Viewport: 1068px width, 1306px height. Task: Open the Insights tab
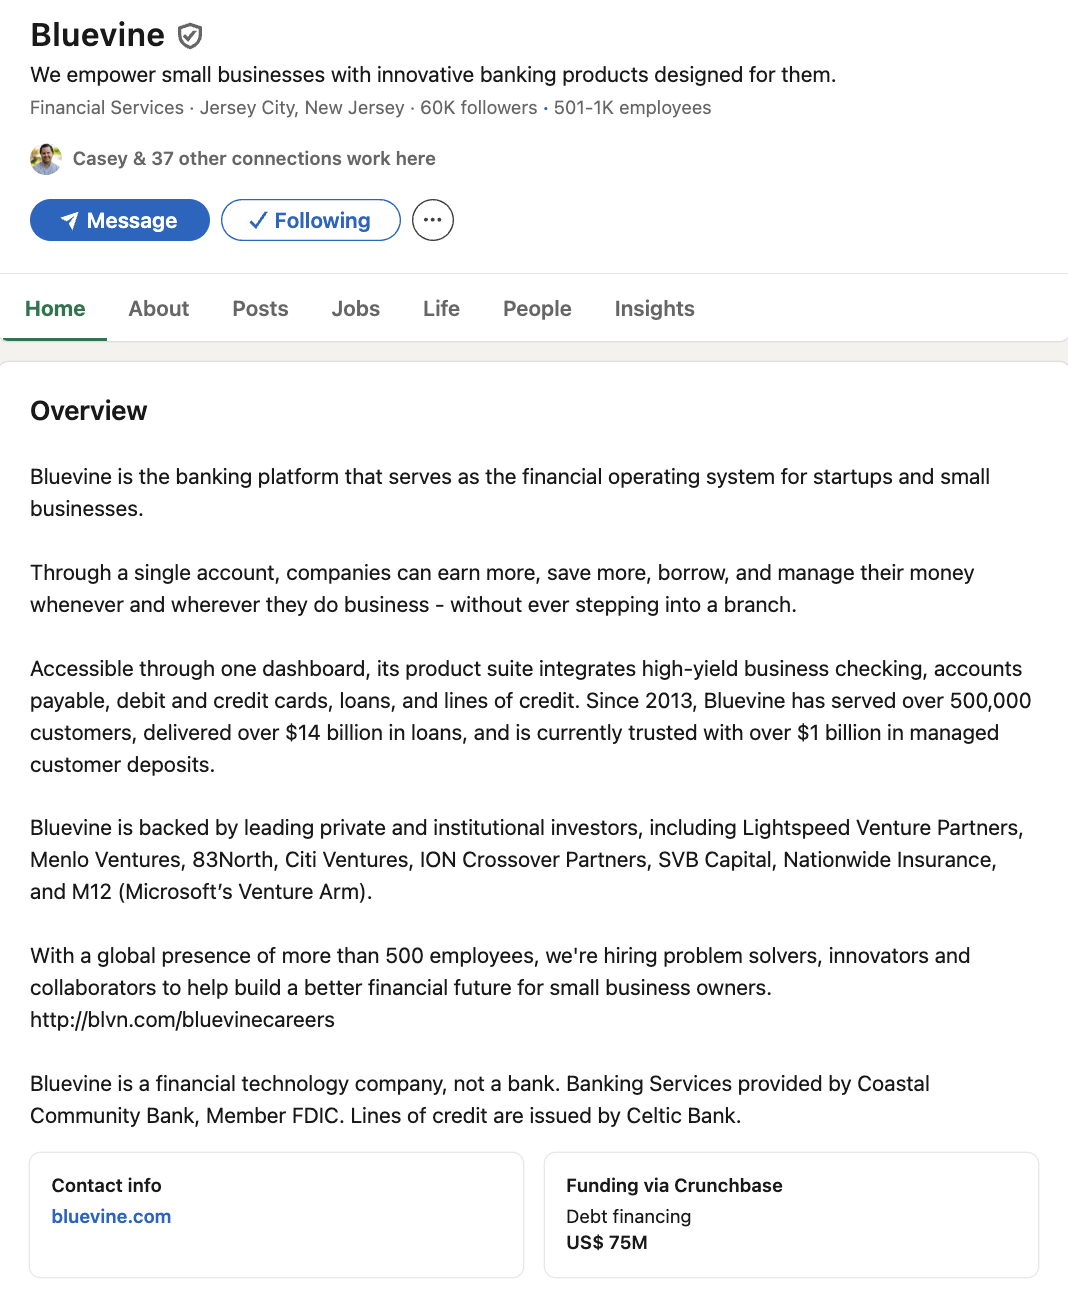pyautogui.click(x=654, y=309)
